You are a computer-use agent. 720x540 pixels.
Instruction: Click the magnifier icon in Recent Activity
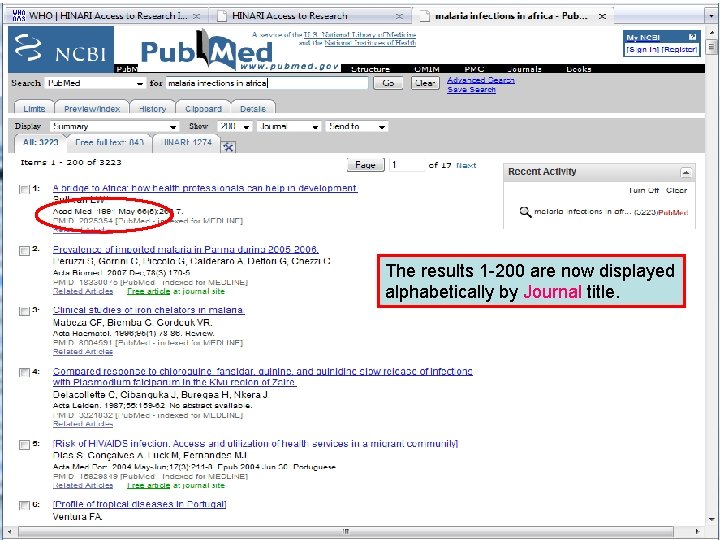[525, 212]
